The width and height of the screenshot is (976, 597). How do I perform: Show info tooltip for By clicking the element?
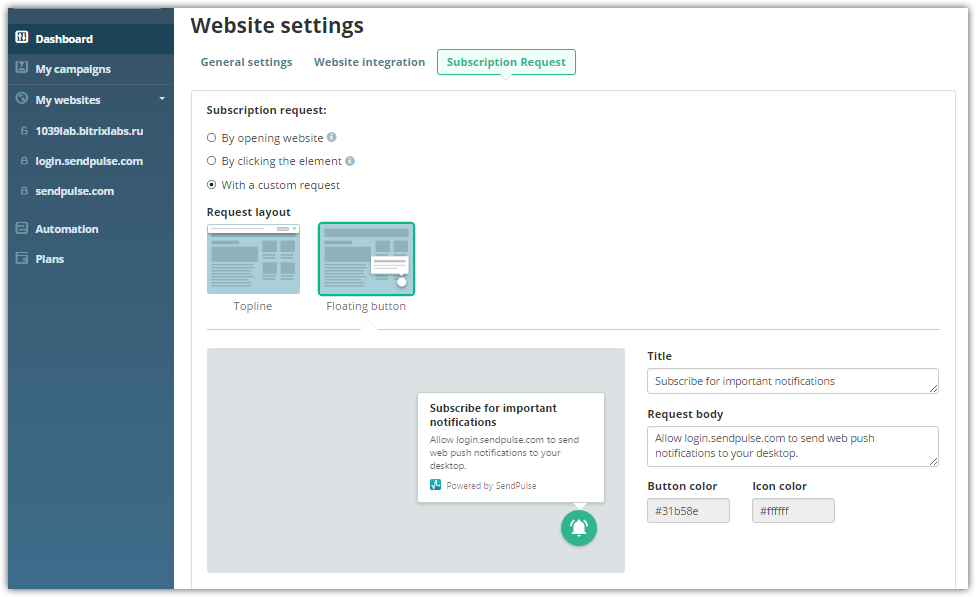pyautogui.click(x=350, y=161)
